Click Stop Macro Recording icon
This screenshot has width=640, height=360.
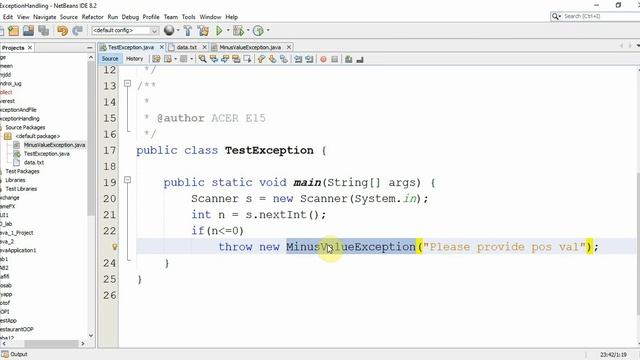click(x=335, y=59)
